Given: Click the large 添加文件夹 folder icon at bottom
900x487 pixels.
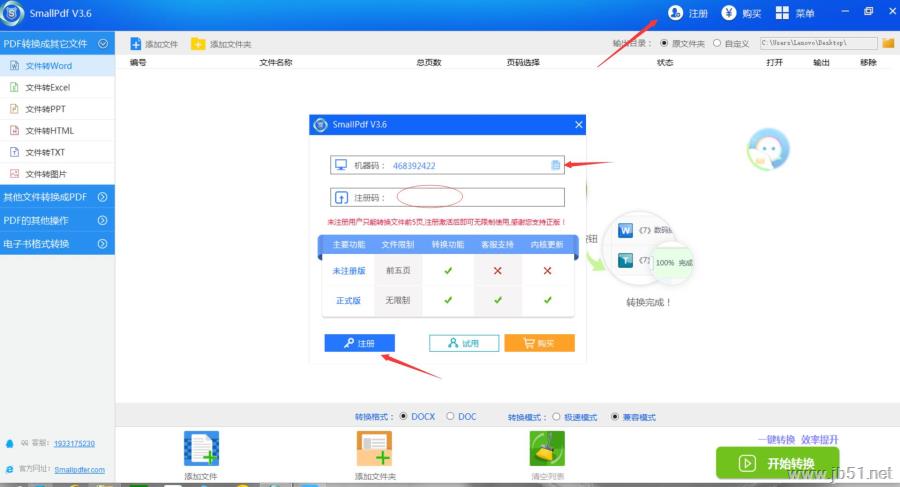Looking at the screenshot, I should [374, 448].
